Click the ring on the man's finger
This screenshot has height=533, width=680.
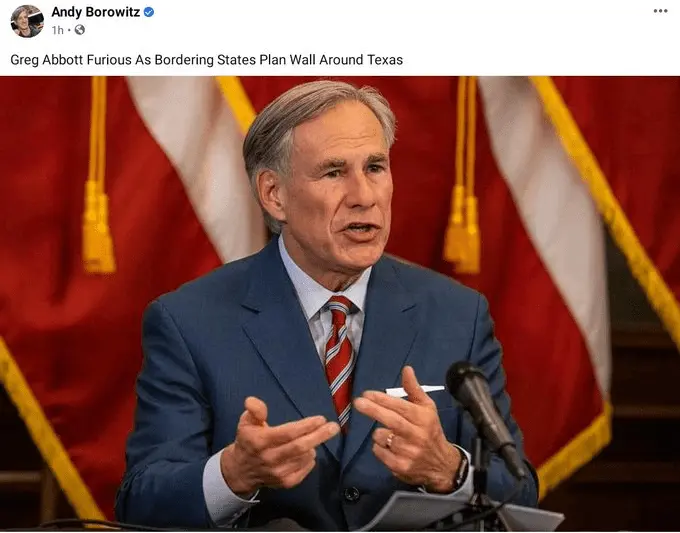pos(389,440)
